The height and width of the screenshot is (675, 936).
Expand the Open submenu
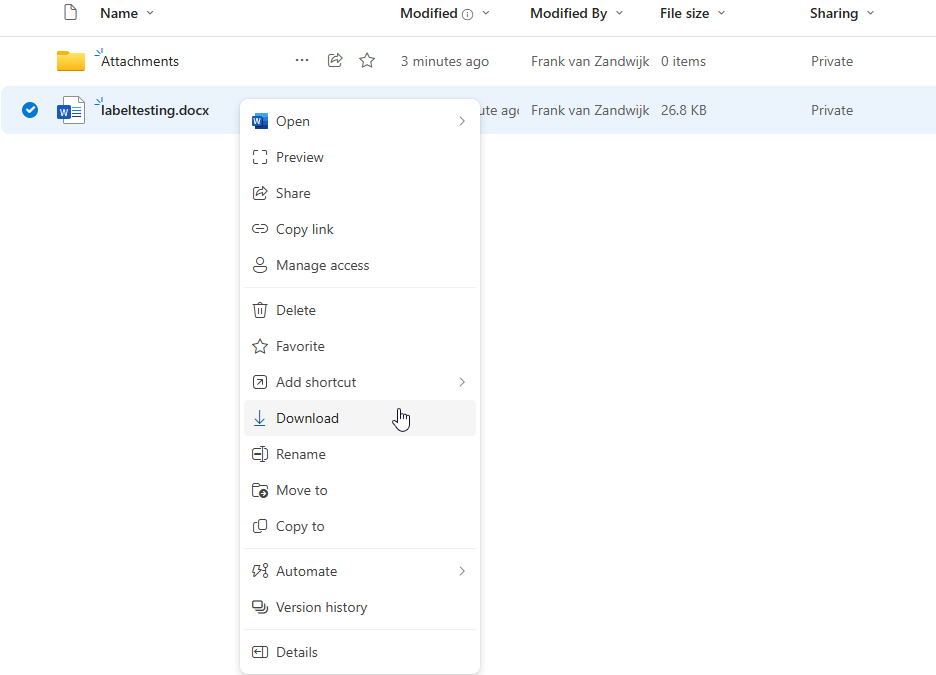pos(461,121)
